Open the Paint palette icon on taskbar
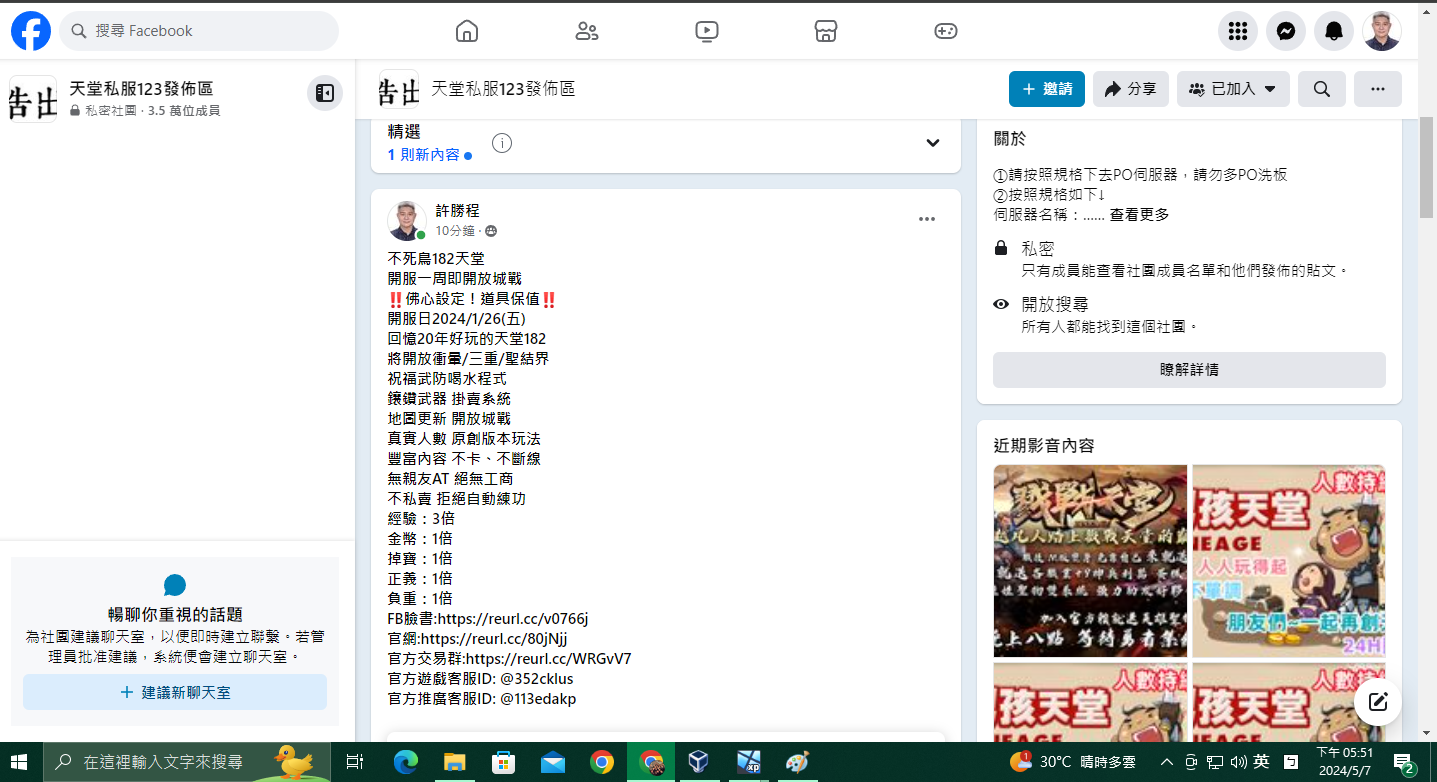 pyautogui.click(x=797, y=761)
